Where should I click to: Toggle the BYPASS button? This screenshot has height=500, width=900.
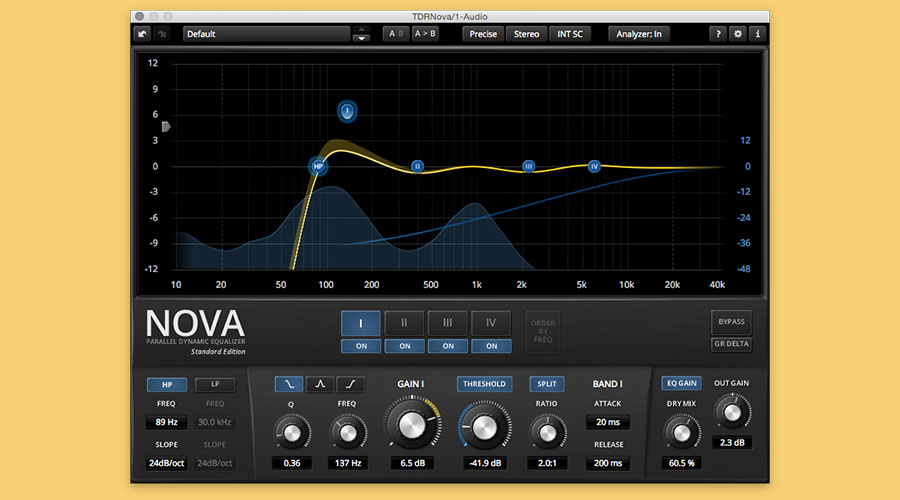pos(732,322)
